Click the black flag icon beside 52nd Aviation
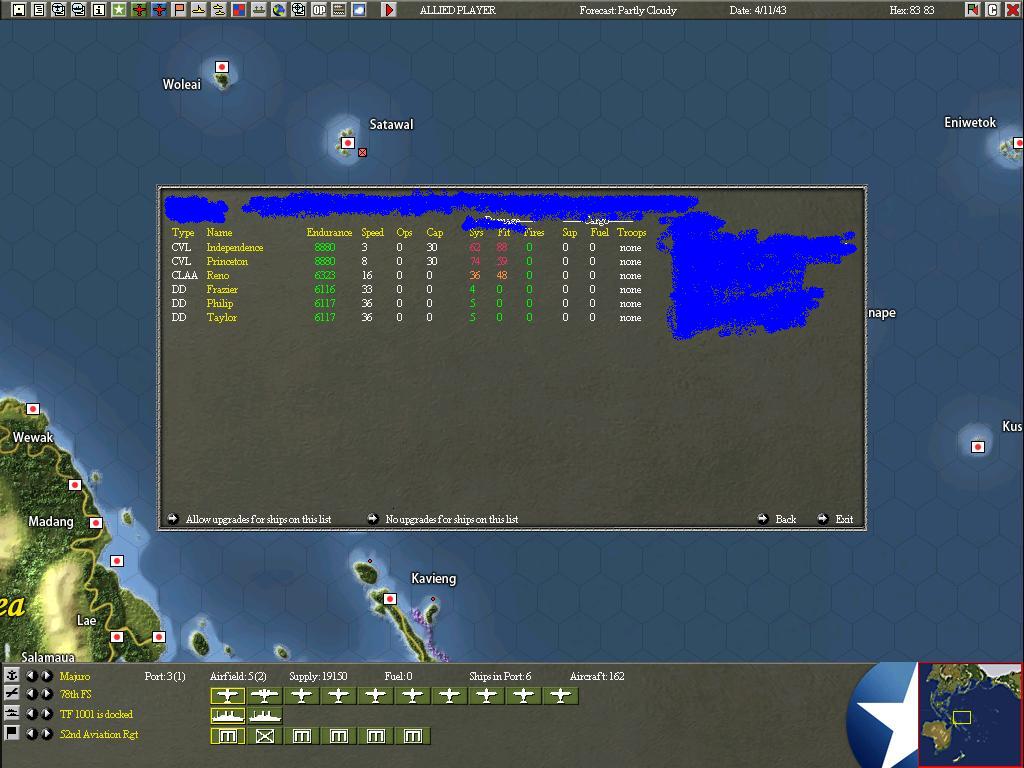The width and height of the screenshot is (1024, 768). click(x=12, y=733)
